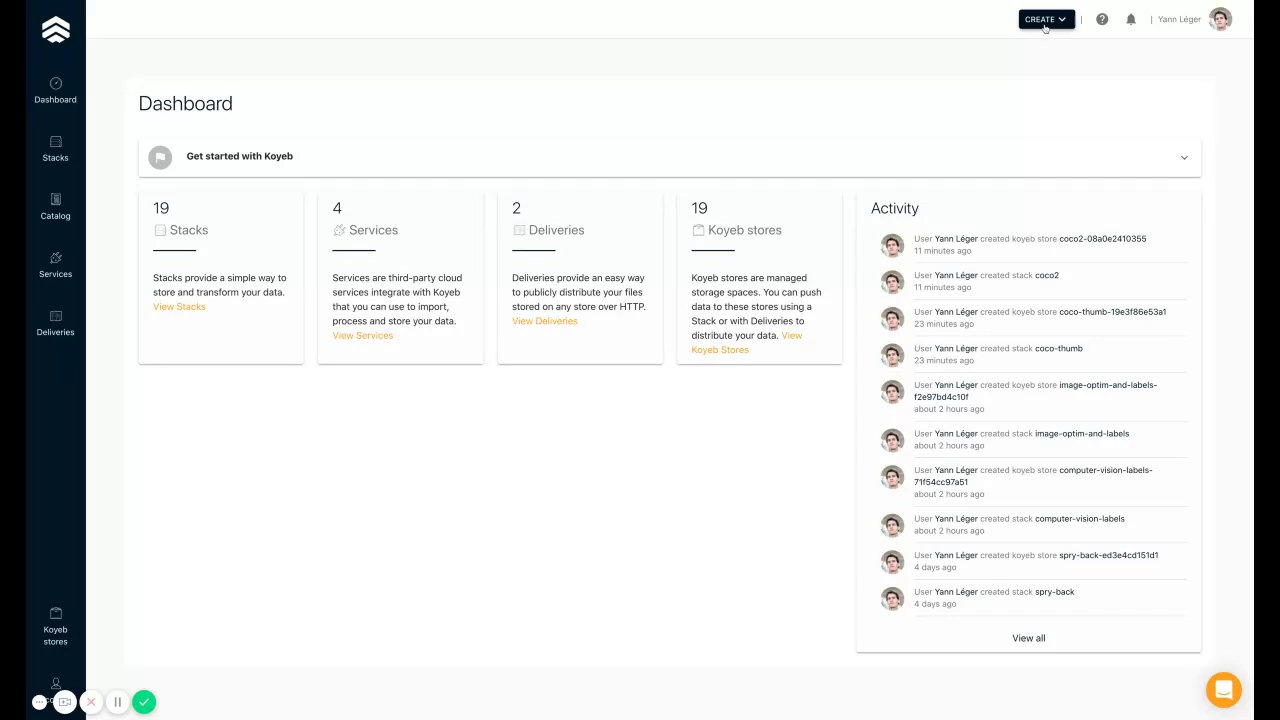Image resolution: width=1280 pixels, height=720 pixels.
Task: Pause the screen recording
Action: click(117, 702)
